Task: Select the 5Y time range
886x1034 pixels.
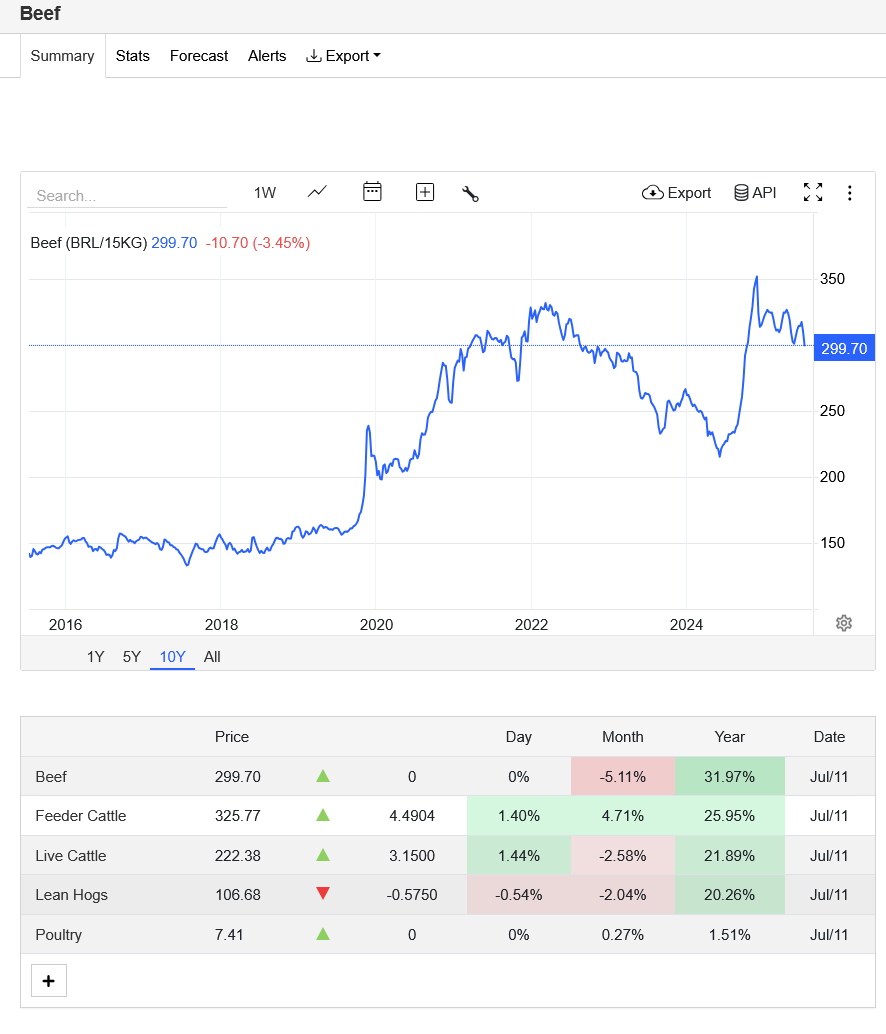Action: (132, 657)
